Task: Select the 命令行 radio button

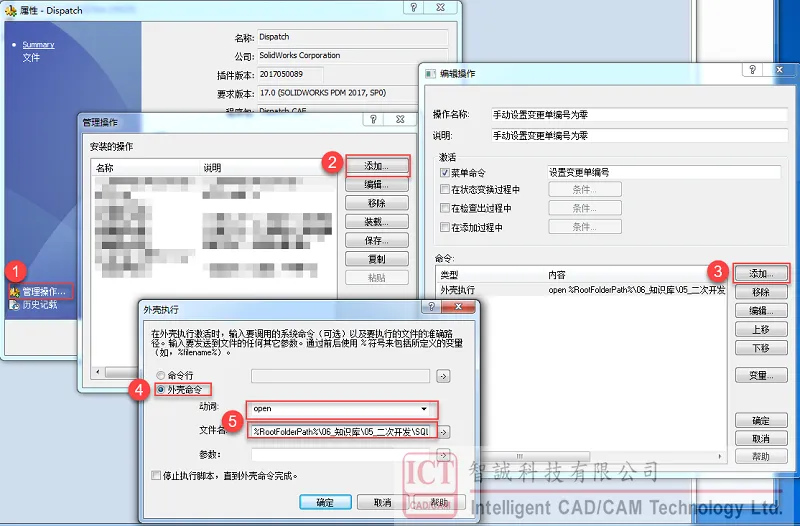Action: point(160,375)
